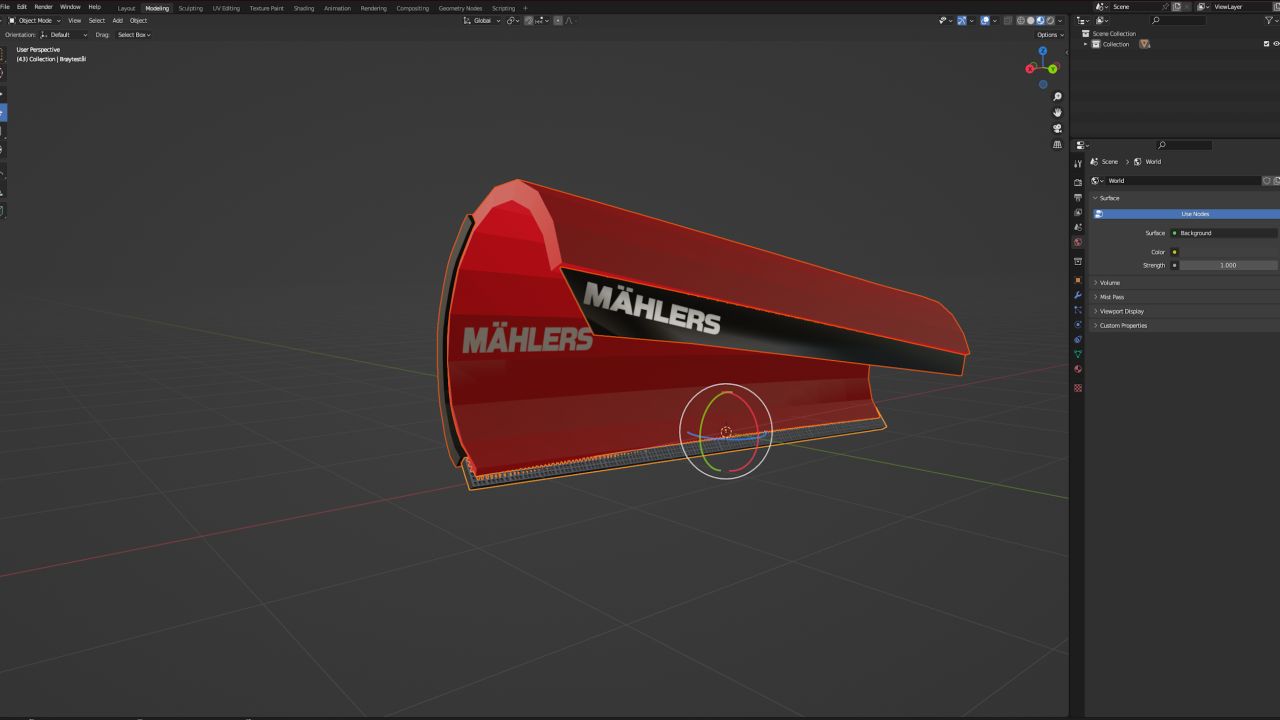
Task: Expand the Collection tree arrow
Action: coord(1086,44)
